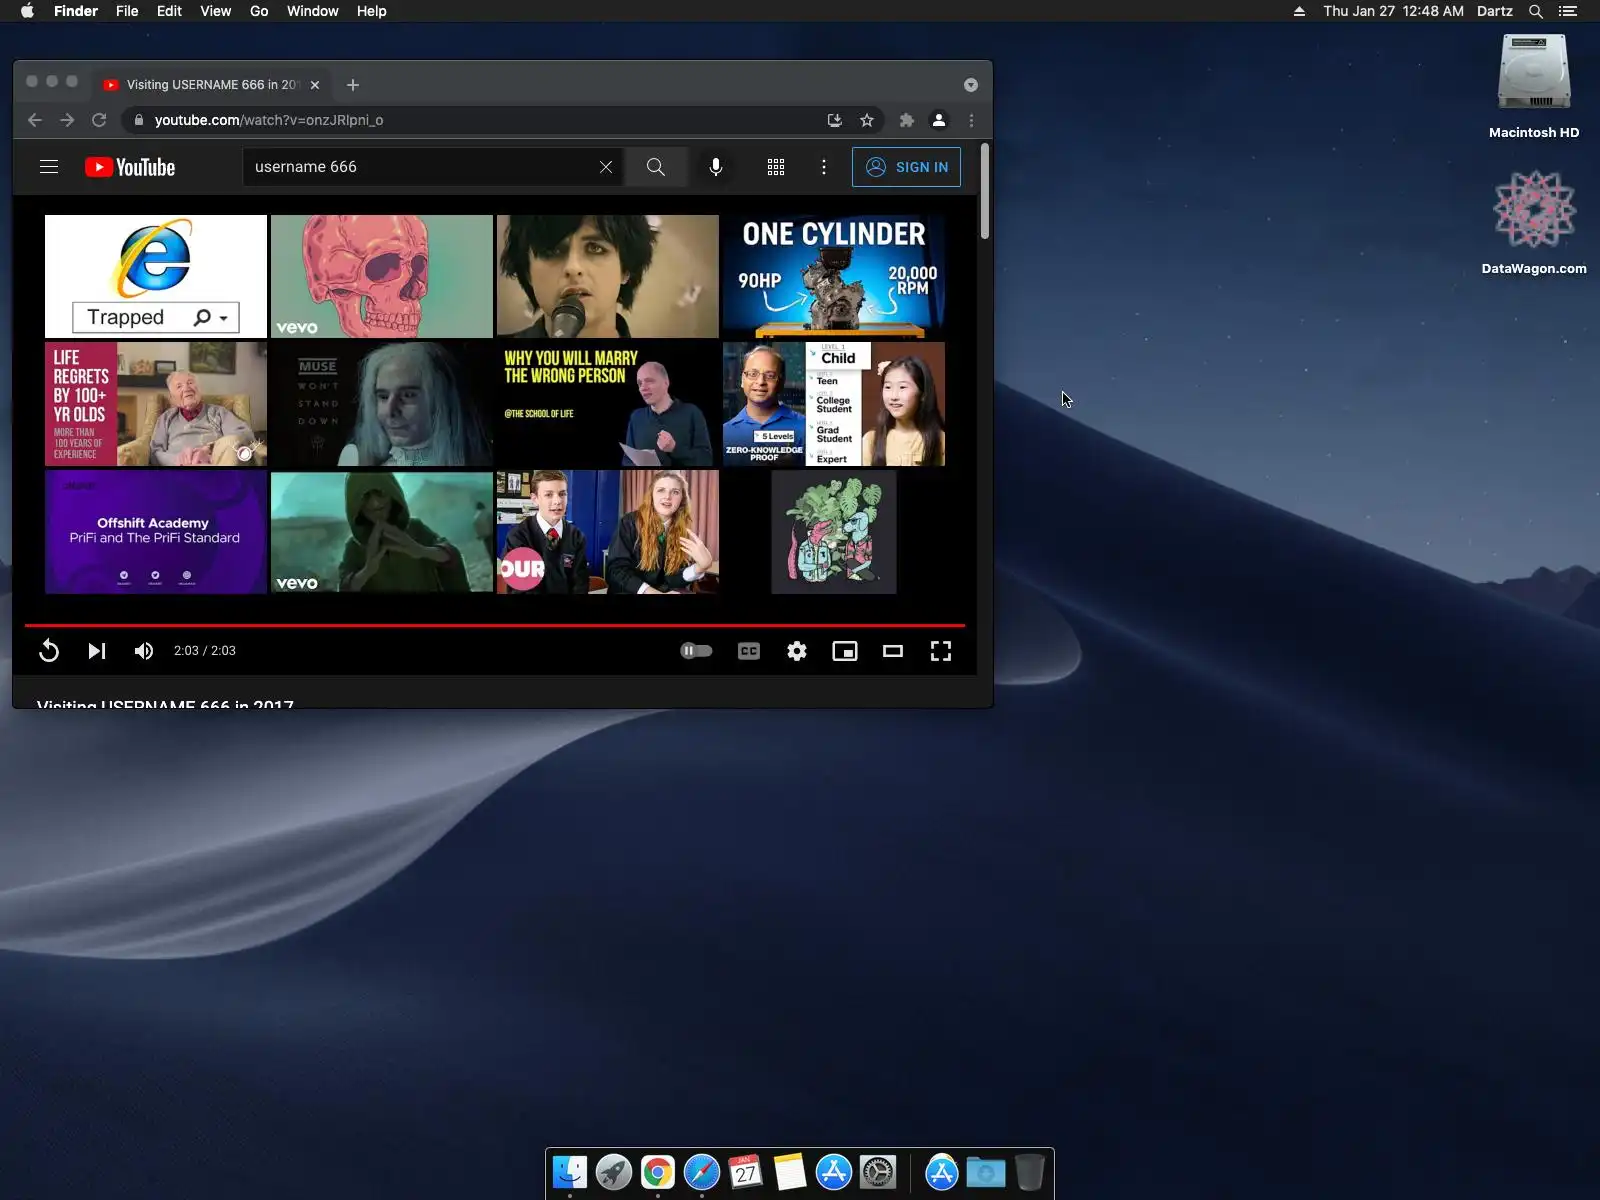The width and height of the screenshot is (1600, 1200).
Task: Open Why You Will Marry Wrong Person
Action: pos(608,404)
